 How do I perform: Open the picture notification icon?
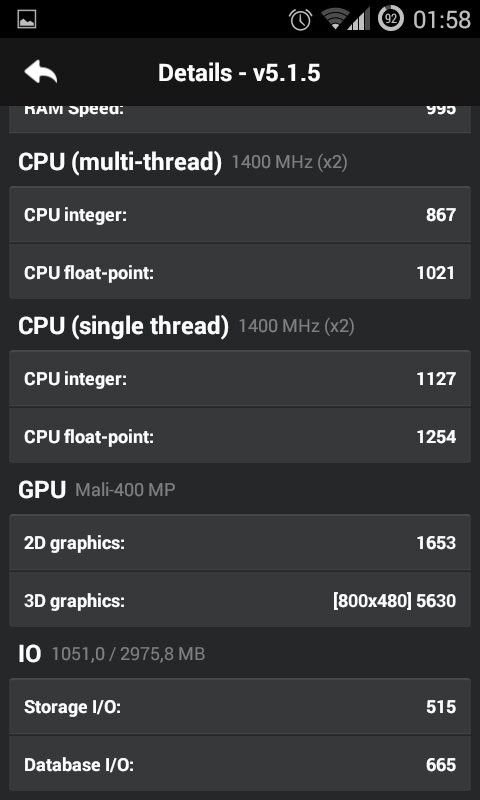coord(27,19)
